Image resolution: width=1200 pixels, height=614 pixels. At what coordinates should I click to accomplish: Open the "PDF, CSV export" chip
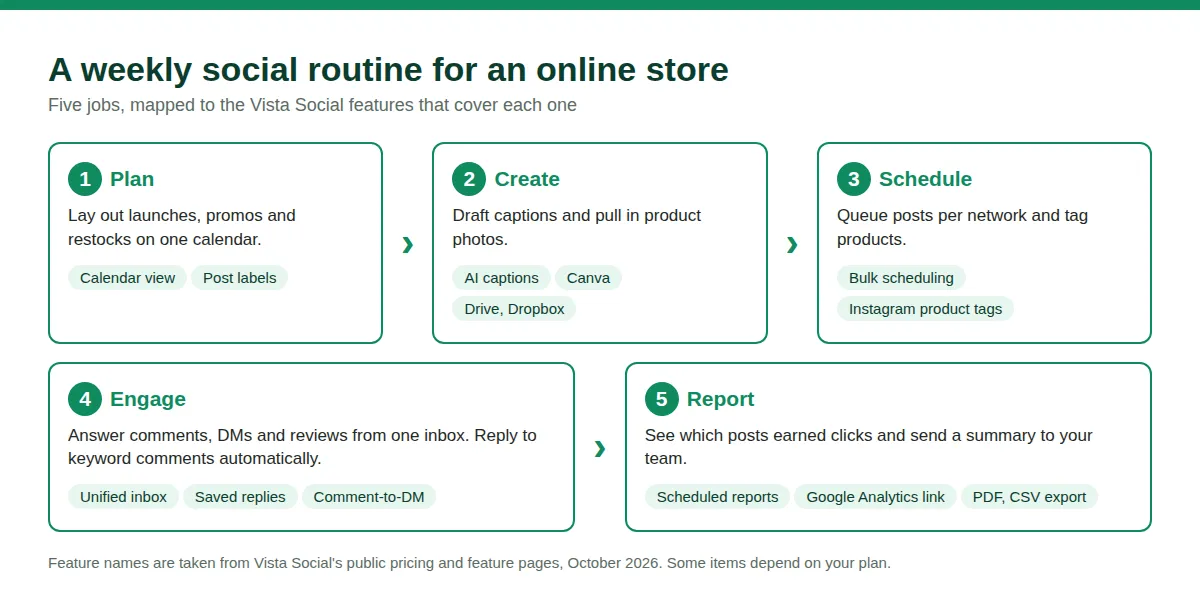[1029, 497]
